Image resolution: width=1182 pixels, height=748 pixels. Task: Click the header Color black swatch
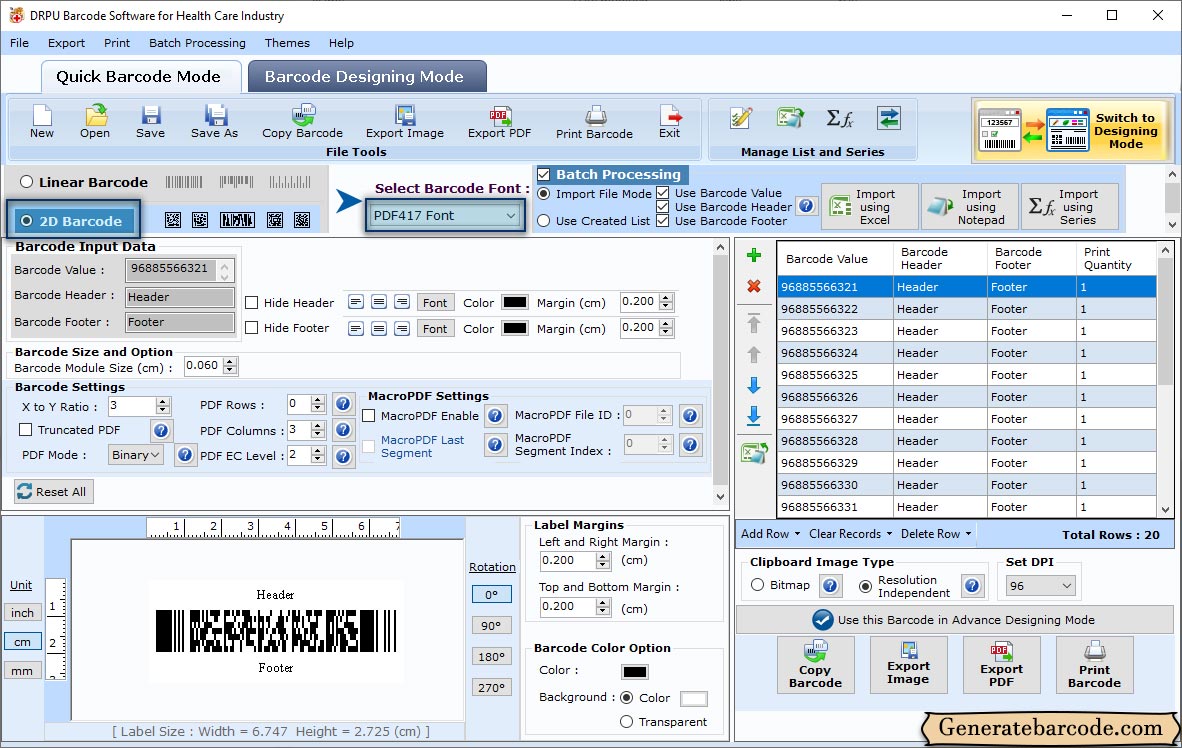tap(515, 302)
